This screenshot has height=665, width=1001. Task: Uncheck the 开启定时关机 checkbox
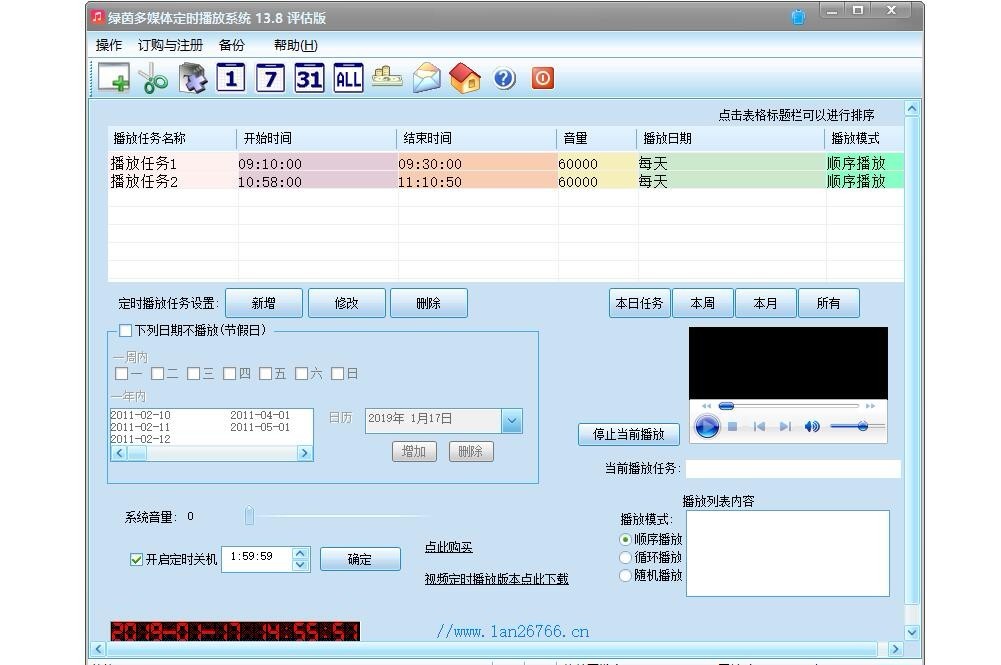click(x=137, y=560)
